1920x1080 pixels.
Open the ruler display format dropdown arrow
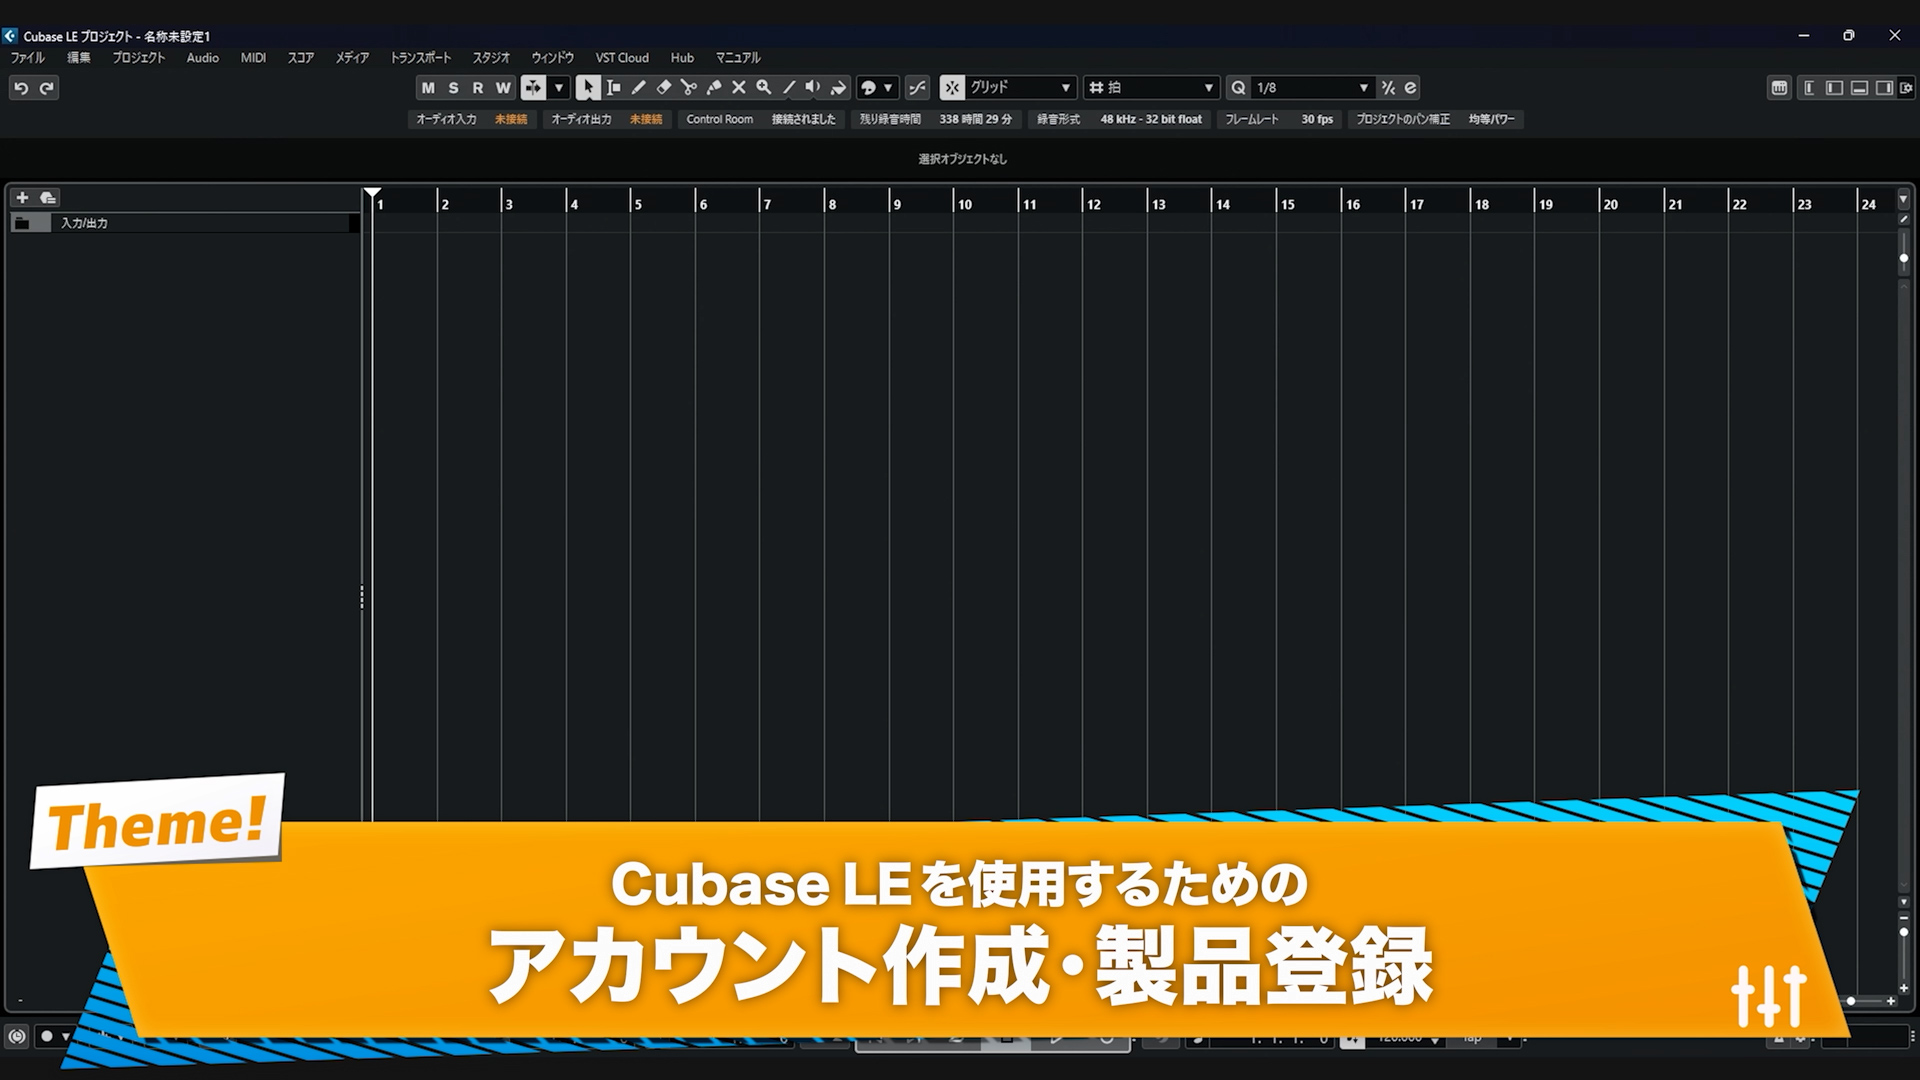pos(1904,199)
